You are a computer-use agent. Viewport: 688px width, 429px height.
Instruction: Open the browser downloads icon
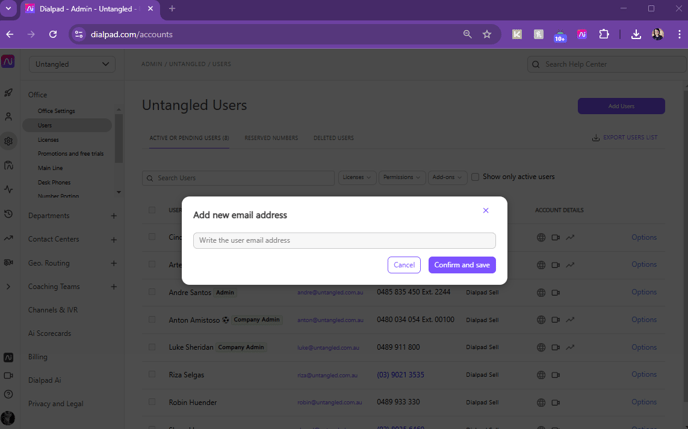pos(636,34)
